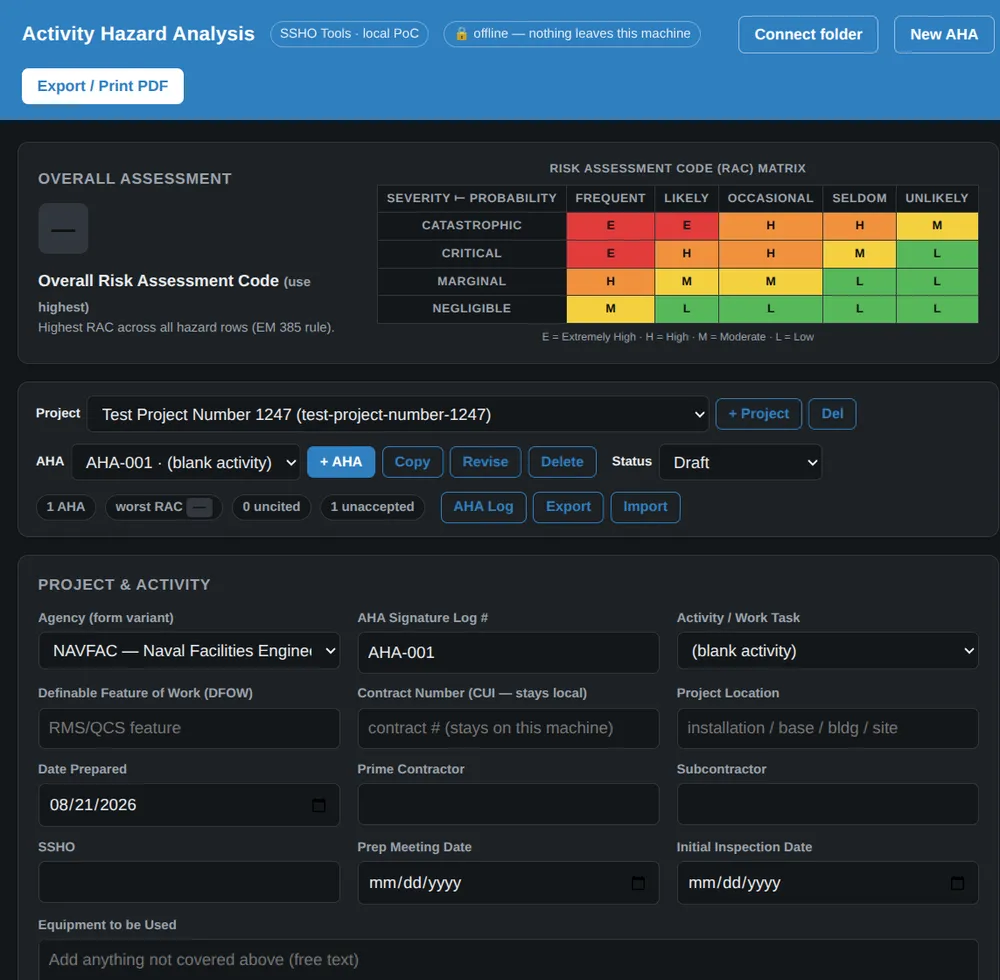Viewport: 1000px width, 980px height.
Task: Open the Prep Meeting Date calendar icon
Action: (x=638, y=883)
